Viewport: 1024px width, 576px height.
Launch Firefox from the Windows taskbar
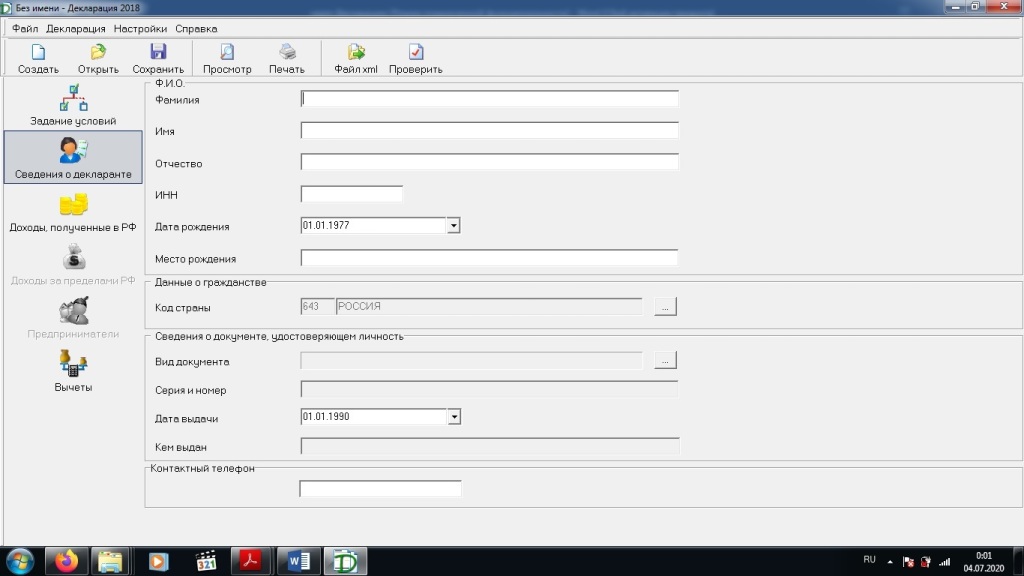coord(66,561)
